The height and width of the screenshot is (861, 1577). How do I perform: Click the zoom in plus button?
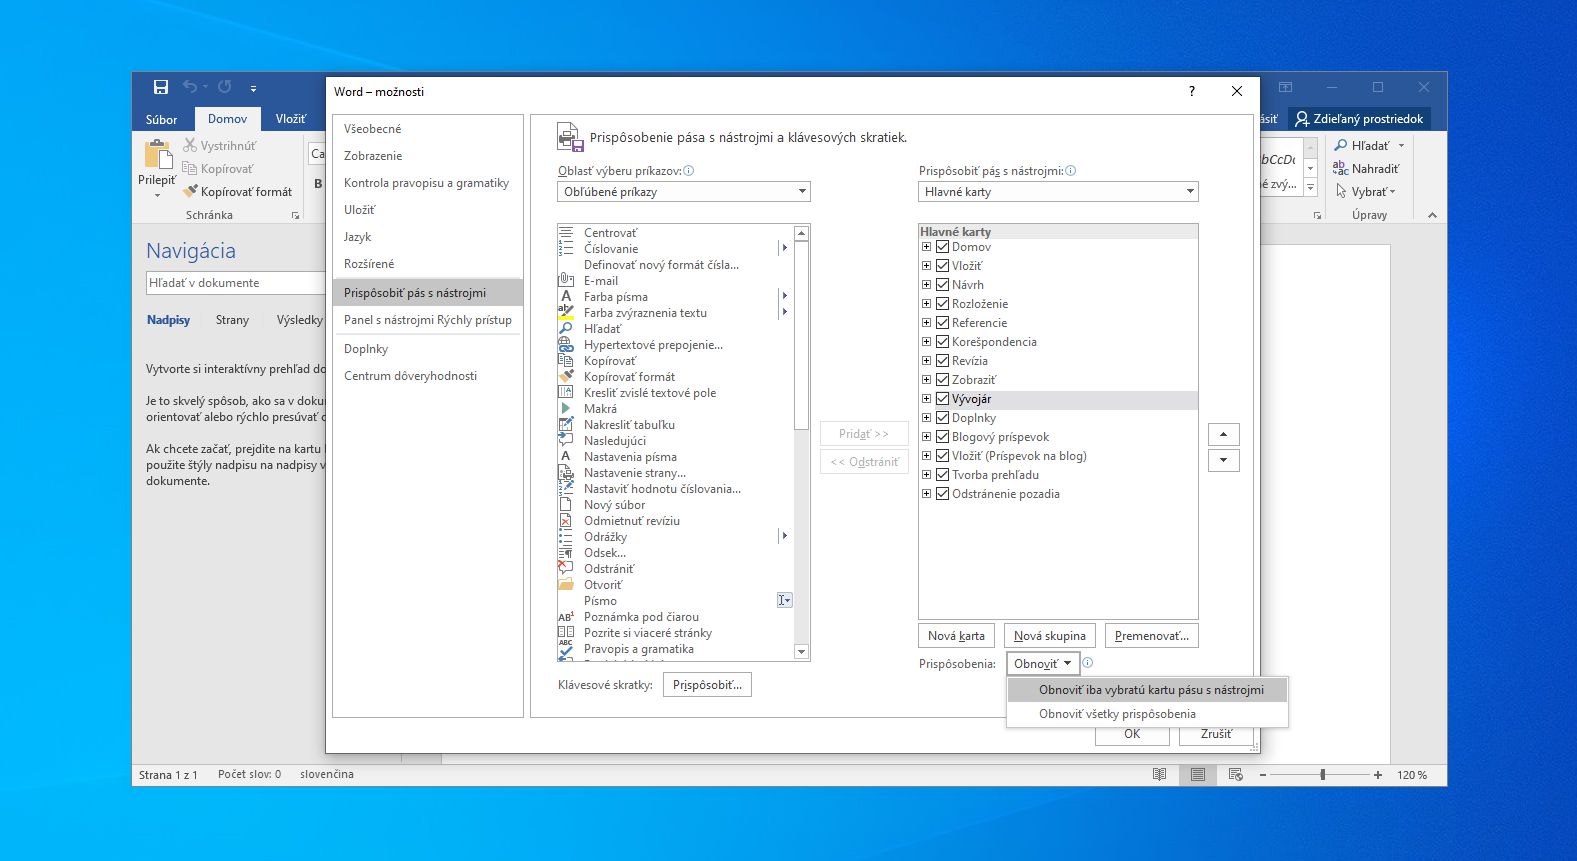[1378, 775]
